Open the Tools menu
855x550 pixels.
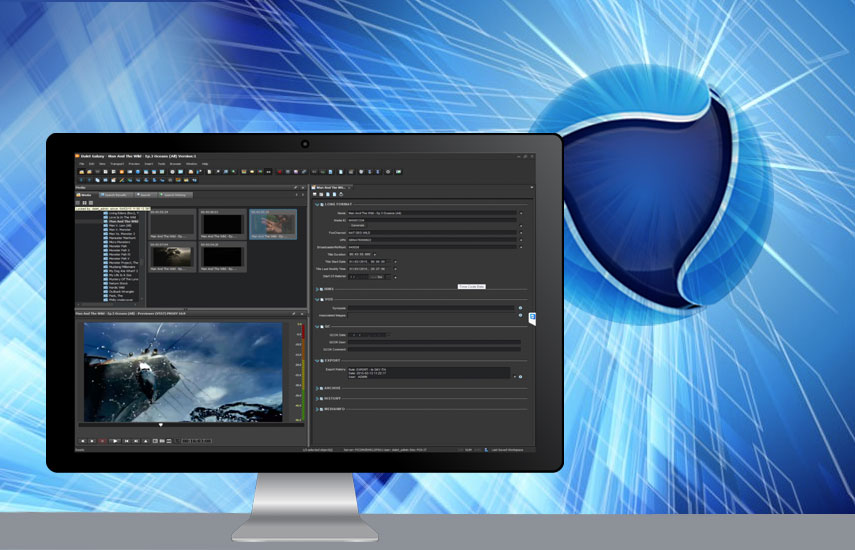[161, 164]
